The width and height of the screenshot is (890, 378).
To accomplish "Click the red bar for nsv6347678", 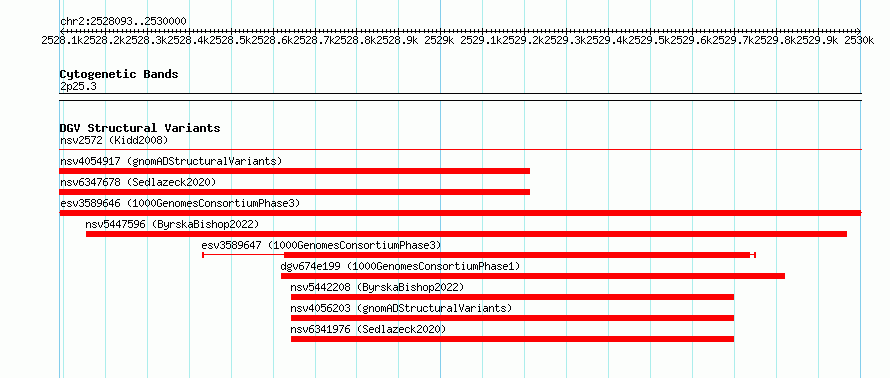I will click(295, 192).
